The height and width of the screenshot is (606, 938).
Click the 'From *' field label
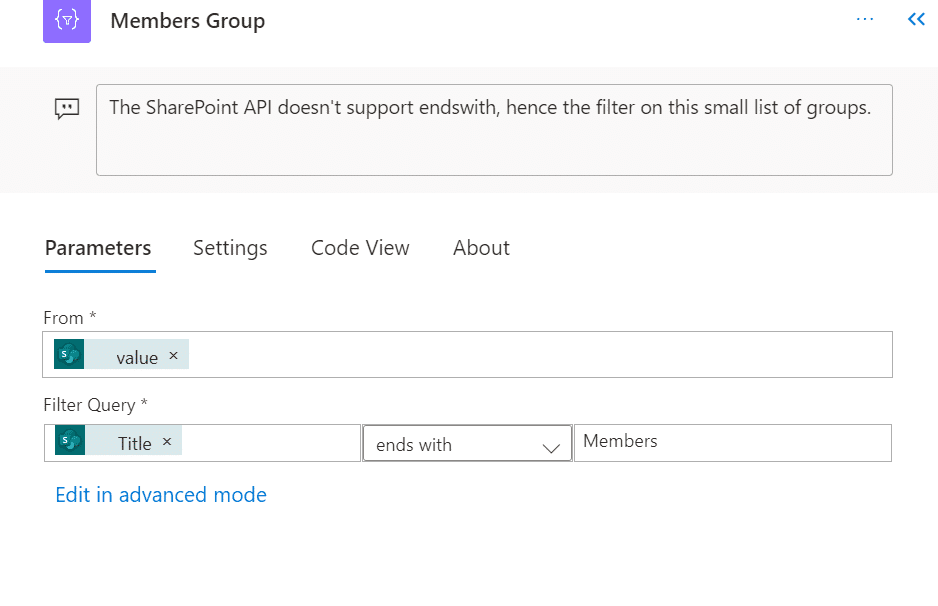tap(70, 318)
